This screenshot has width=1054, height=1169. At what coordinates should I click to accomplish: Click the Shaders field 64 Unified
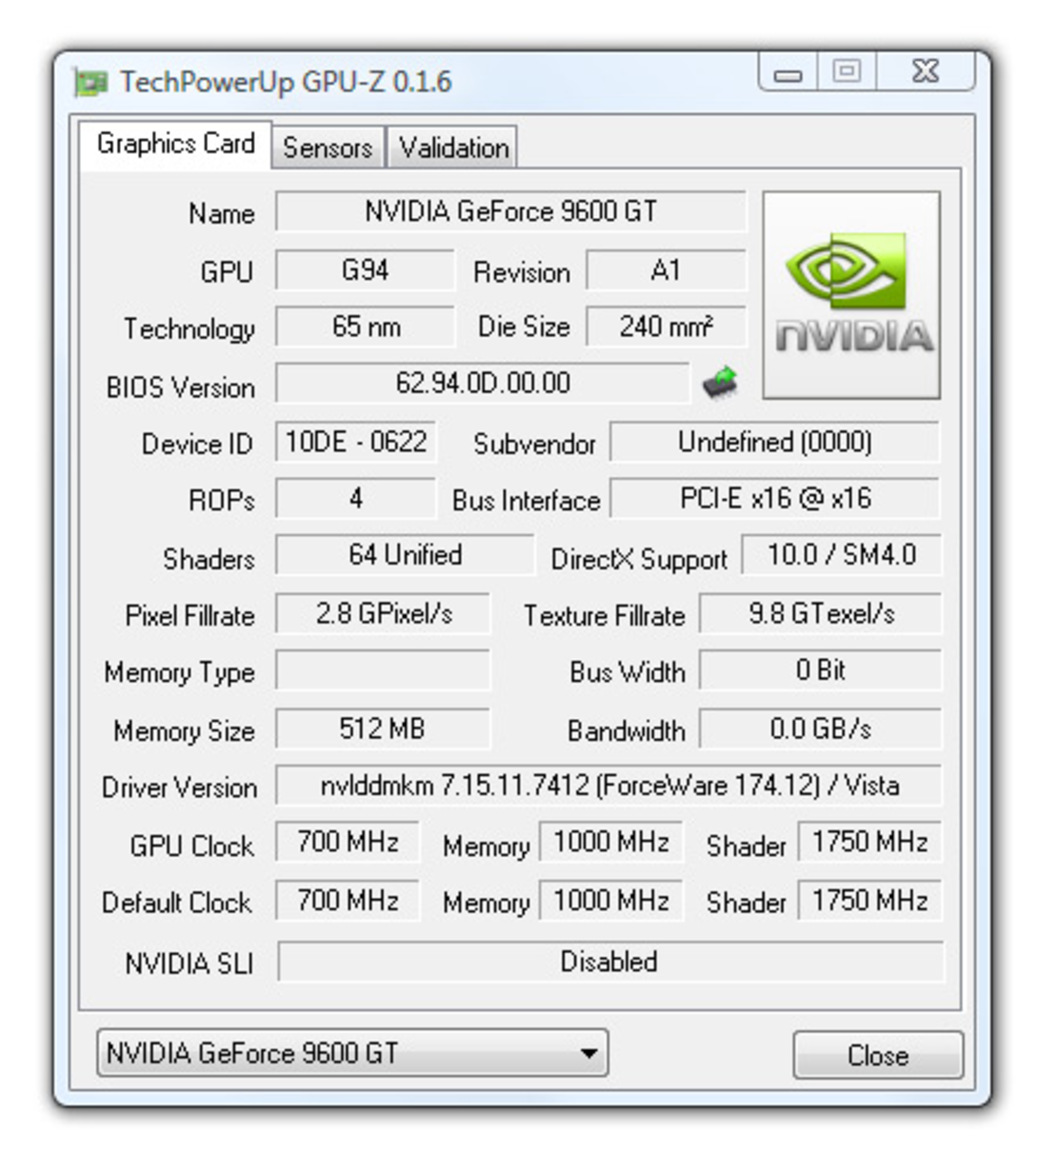(x=405, y=555)
